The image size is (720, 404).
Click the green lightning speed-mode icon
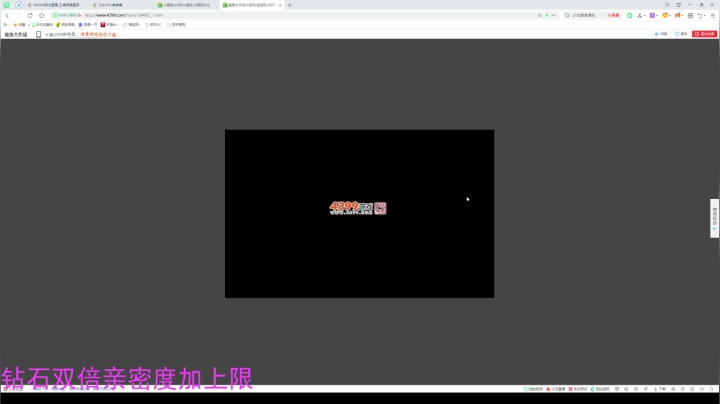click(546, 15)
